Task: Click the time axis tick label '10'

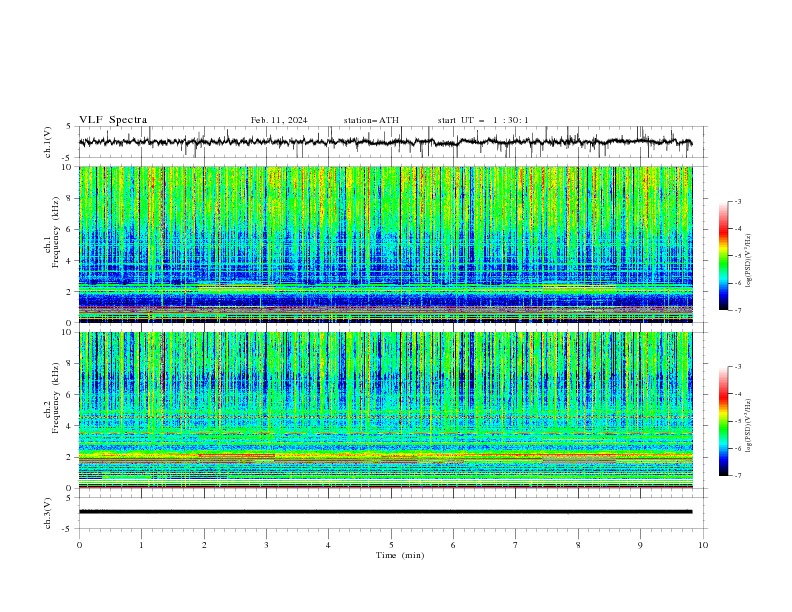Action: [703, 545]
